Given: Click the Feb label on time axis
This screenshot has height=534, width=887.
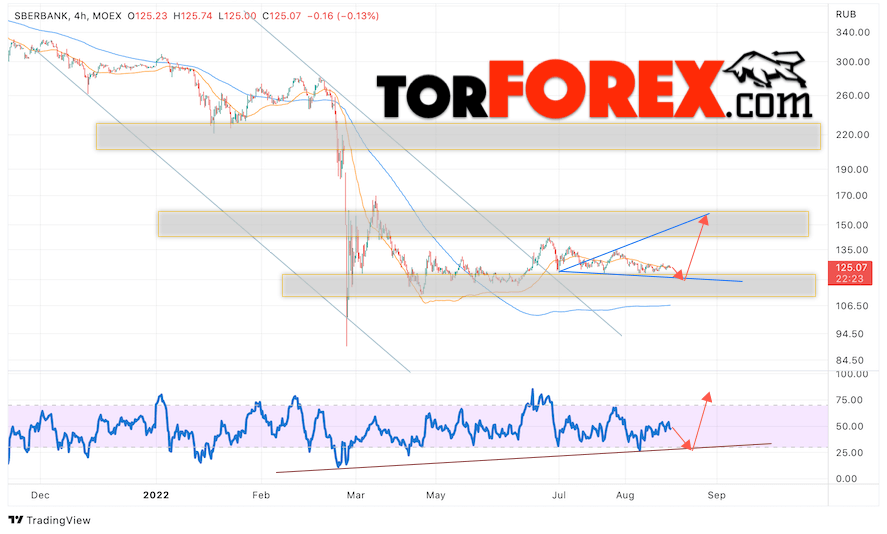Looking at the screenshot, I should click(x=261, y=496).
